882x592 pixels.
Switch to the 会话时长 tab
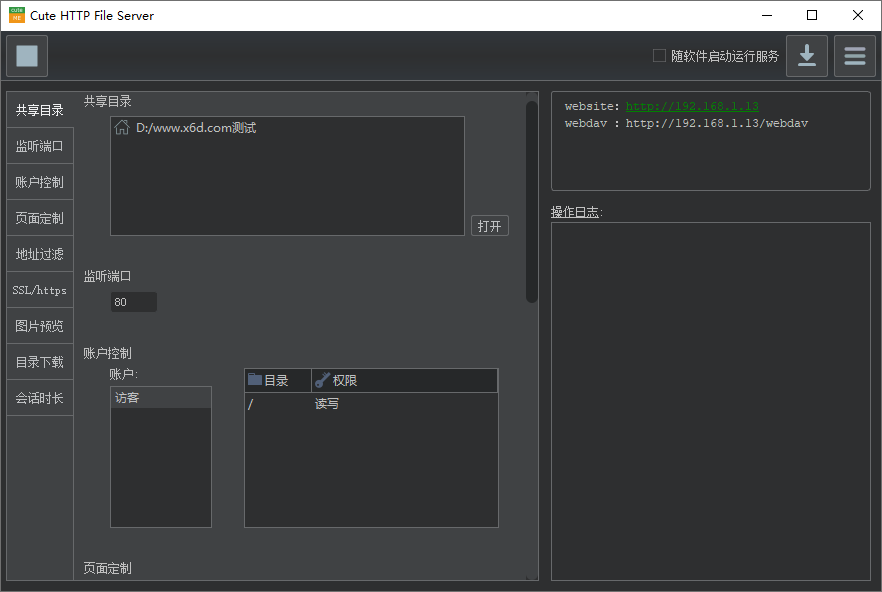[40, 398]
